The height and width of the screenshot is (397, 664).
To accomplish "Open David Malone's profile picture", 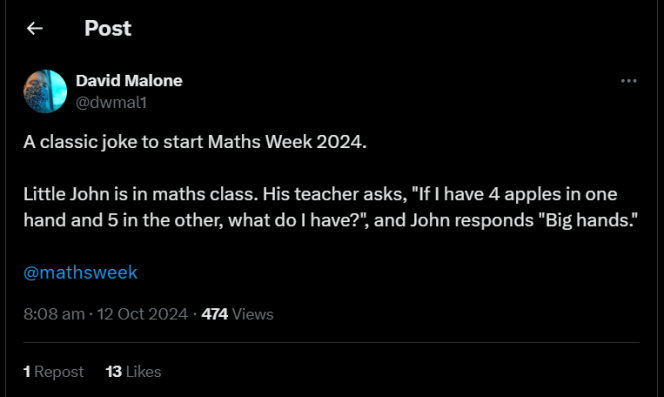I will coord(45,91).
